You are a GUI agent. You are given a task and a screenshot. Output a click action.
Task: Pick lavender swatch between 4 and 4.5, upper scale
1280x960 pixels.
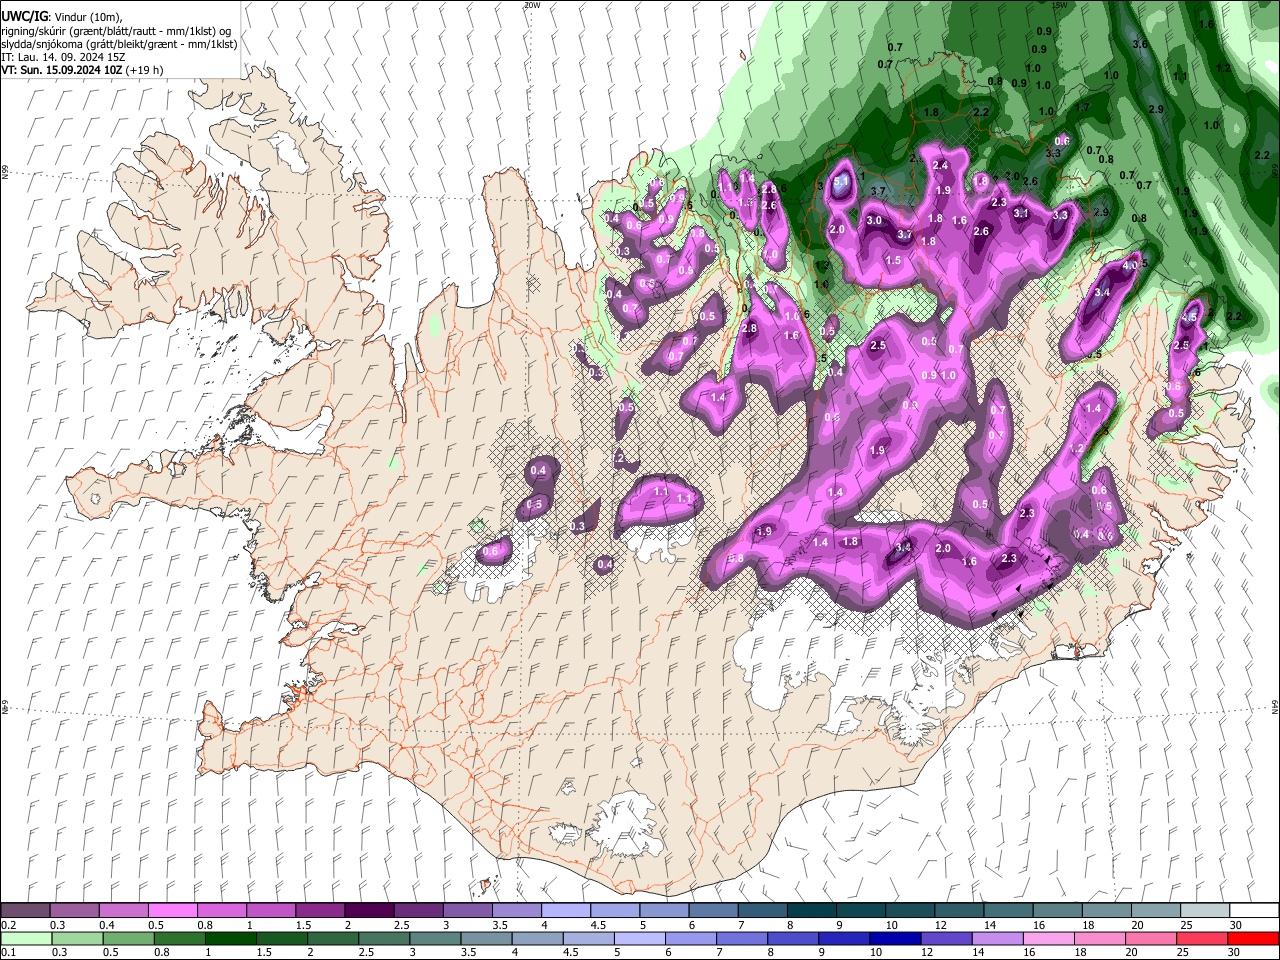click(566, 910)
